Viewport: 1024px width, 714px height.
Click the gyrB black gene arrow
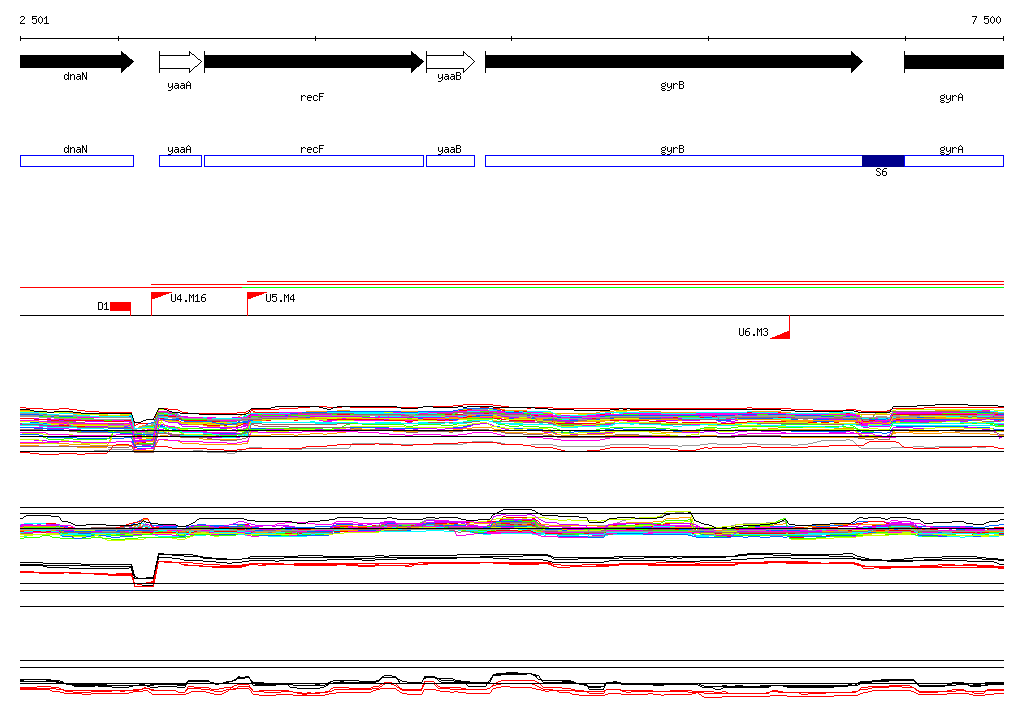(674, 62)
